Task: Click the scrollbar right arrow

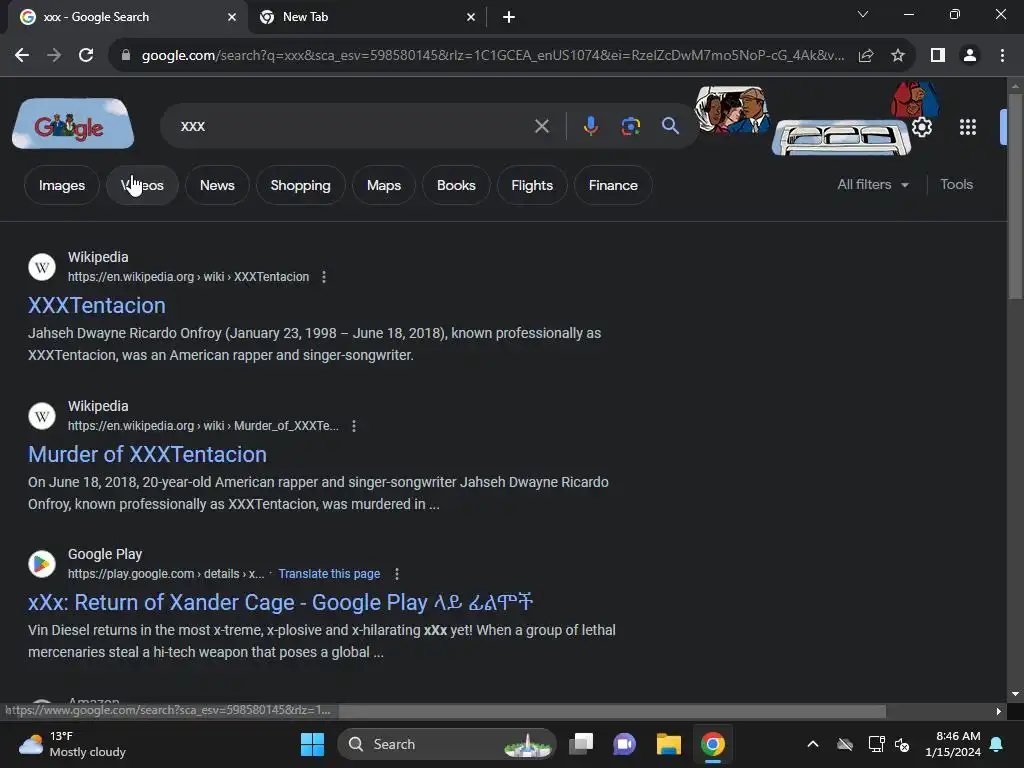Action: point(999,711)
